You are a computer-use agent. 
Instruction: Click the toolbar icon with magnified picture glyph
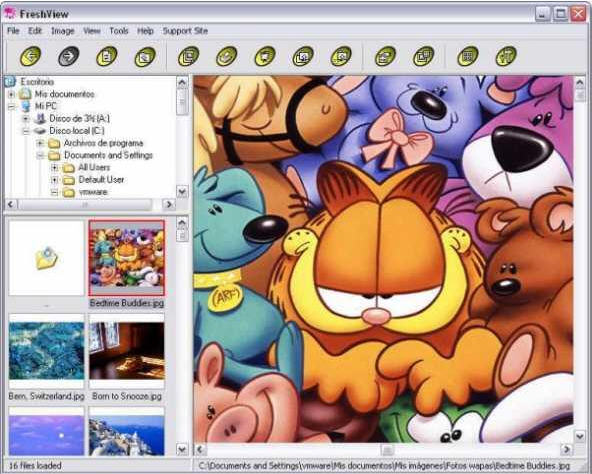(341, 56)
